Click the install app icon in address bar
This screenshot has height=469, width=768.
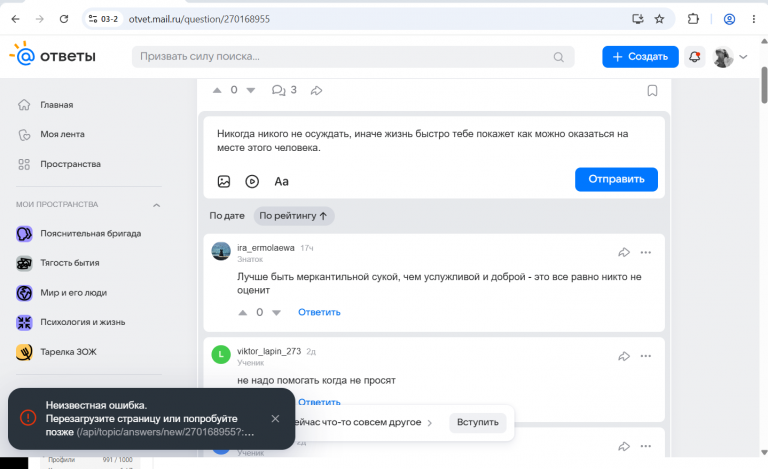[x=637, y=19]
